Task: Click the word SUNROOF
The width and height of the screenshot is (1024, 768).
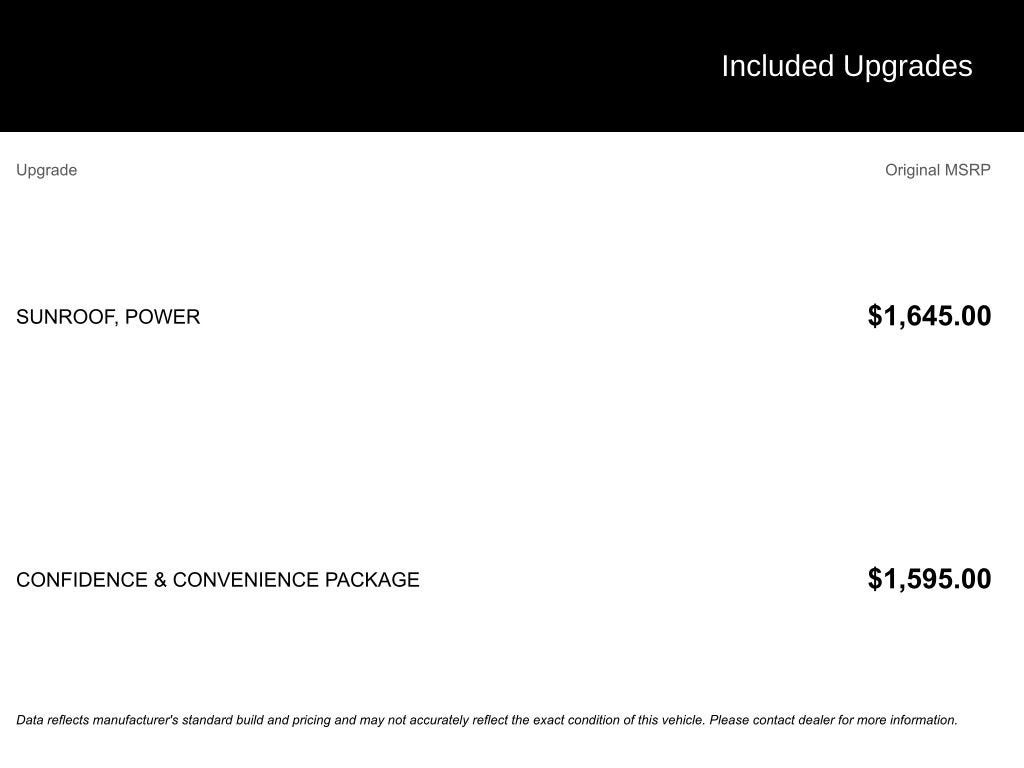Action: pyautogui.click(x=66, y=317)
